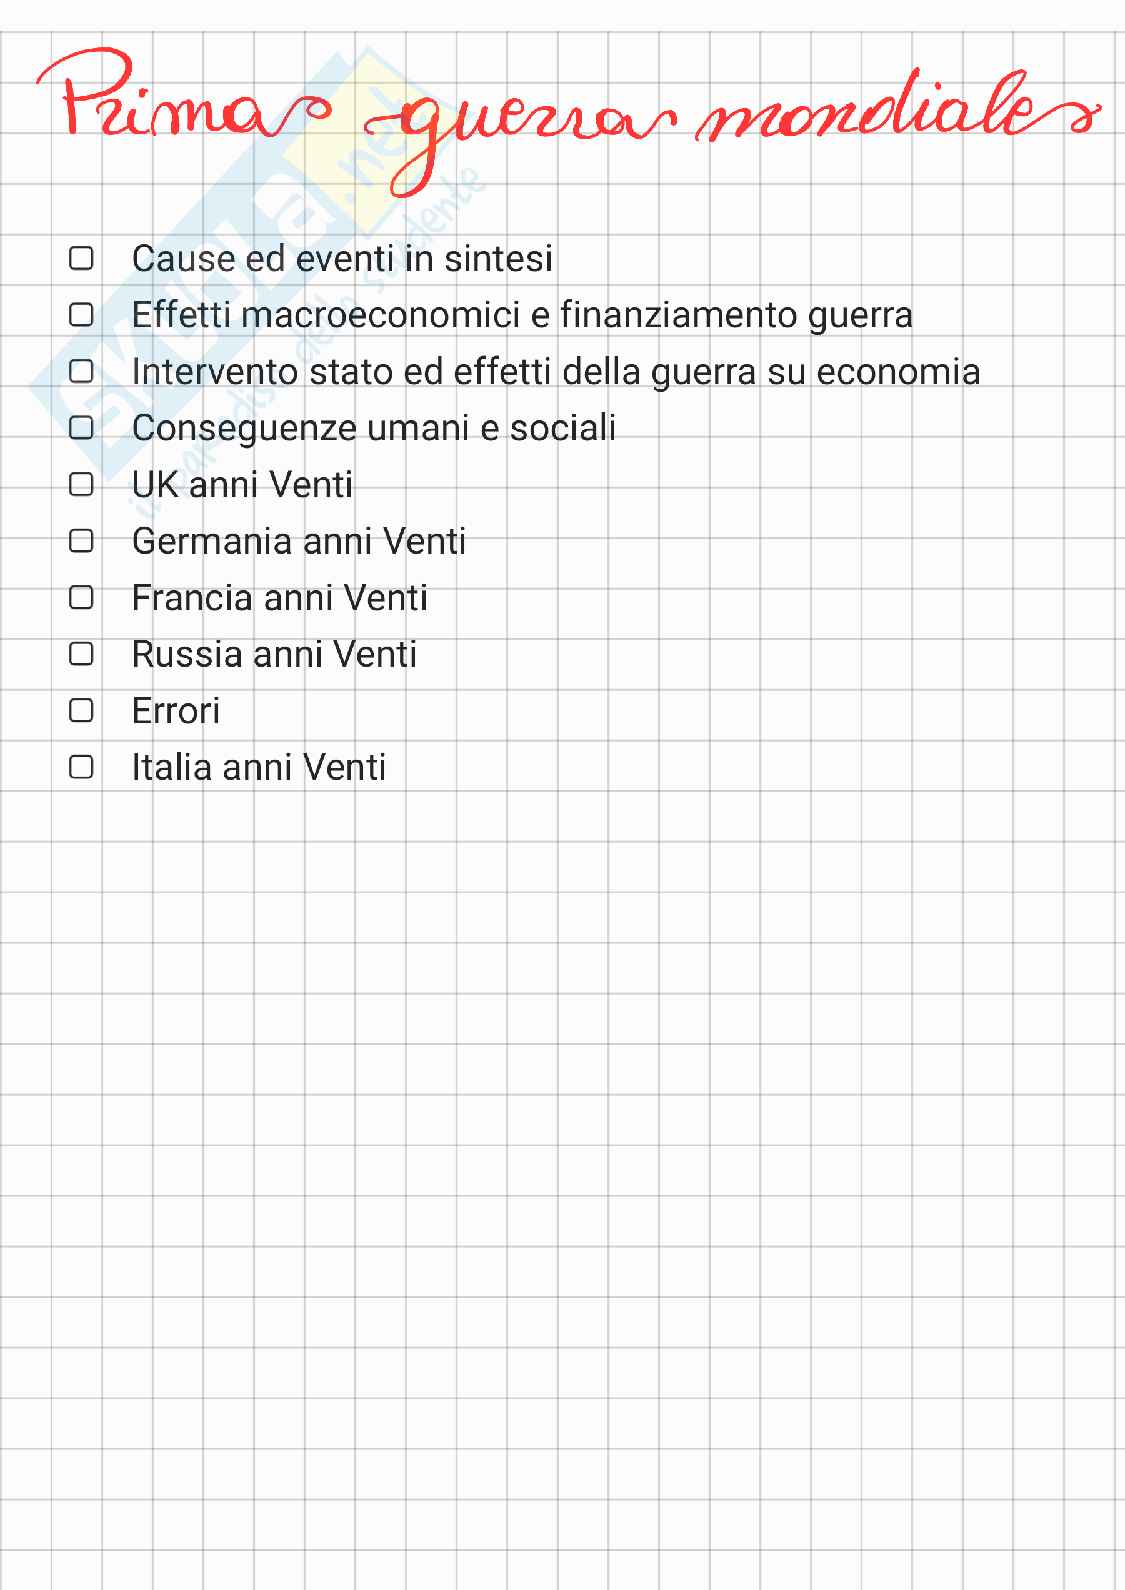Tick the 'Italia anni Venti' checkbox
This screenshot has width=1125, height=1590.
(81, 767)
